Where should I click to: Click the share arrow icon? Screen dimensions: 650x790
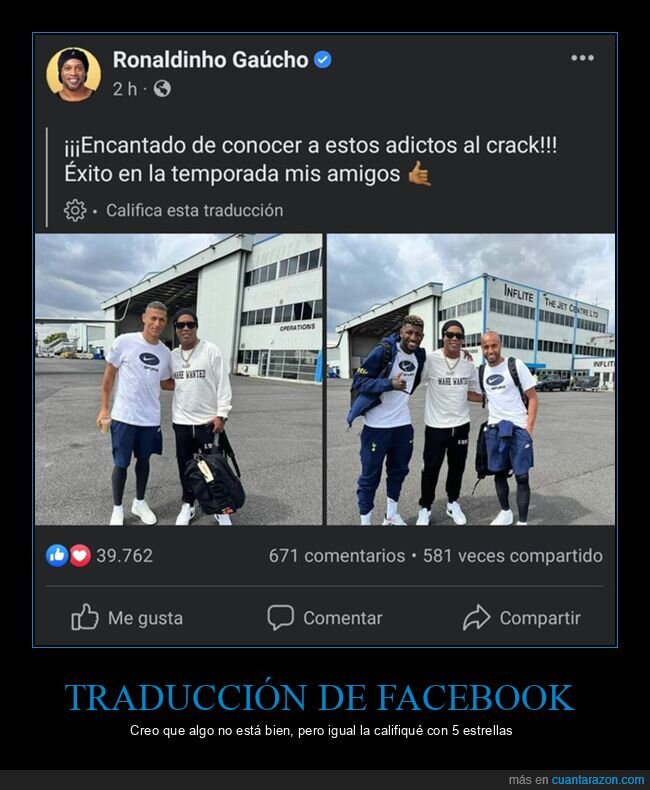pos(476,618)
